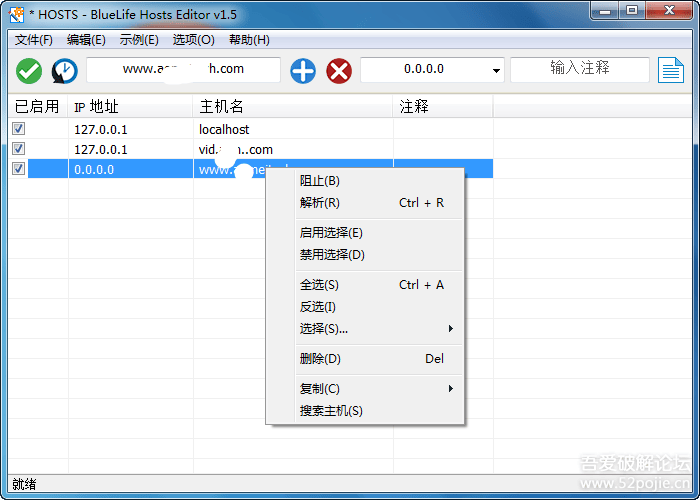
Task: Click the 输入注释 comment input field
Action: point(579,69)
